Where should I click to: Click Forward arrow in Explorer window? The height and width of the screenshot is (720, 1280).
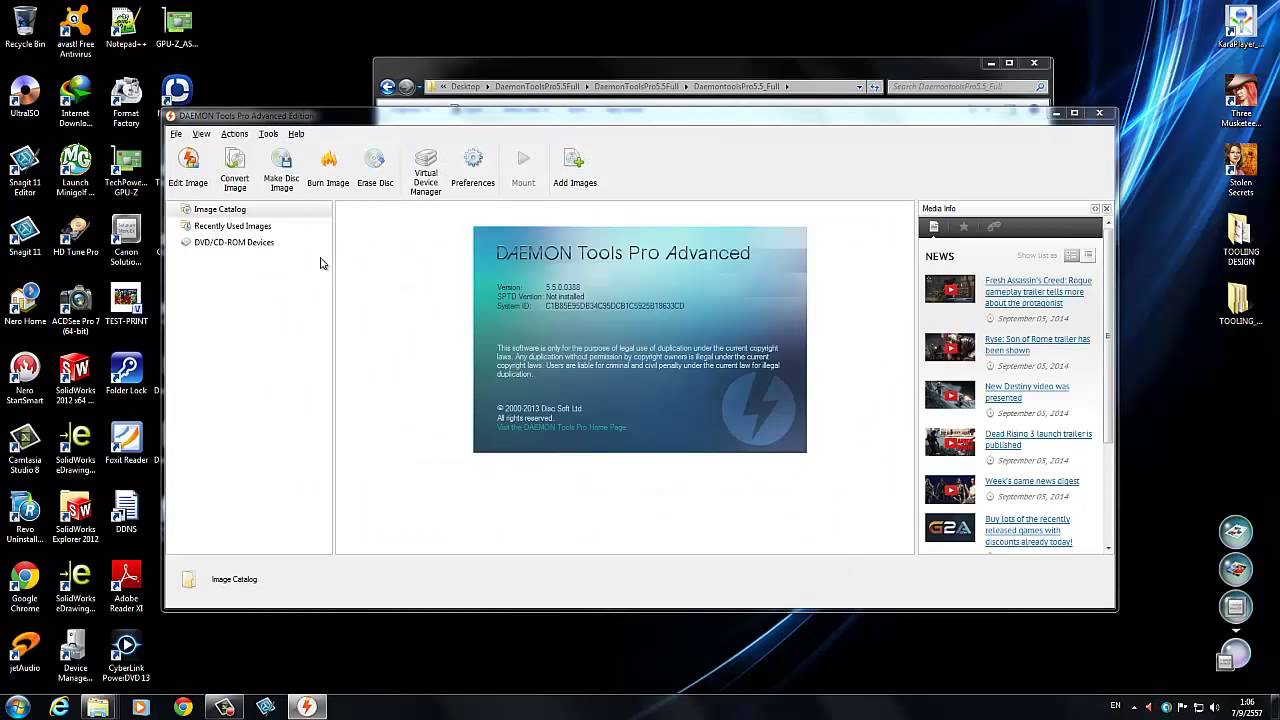pos(406,87)
